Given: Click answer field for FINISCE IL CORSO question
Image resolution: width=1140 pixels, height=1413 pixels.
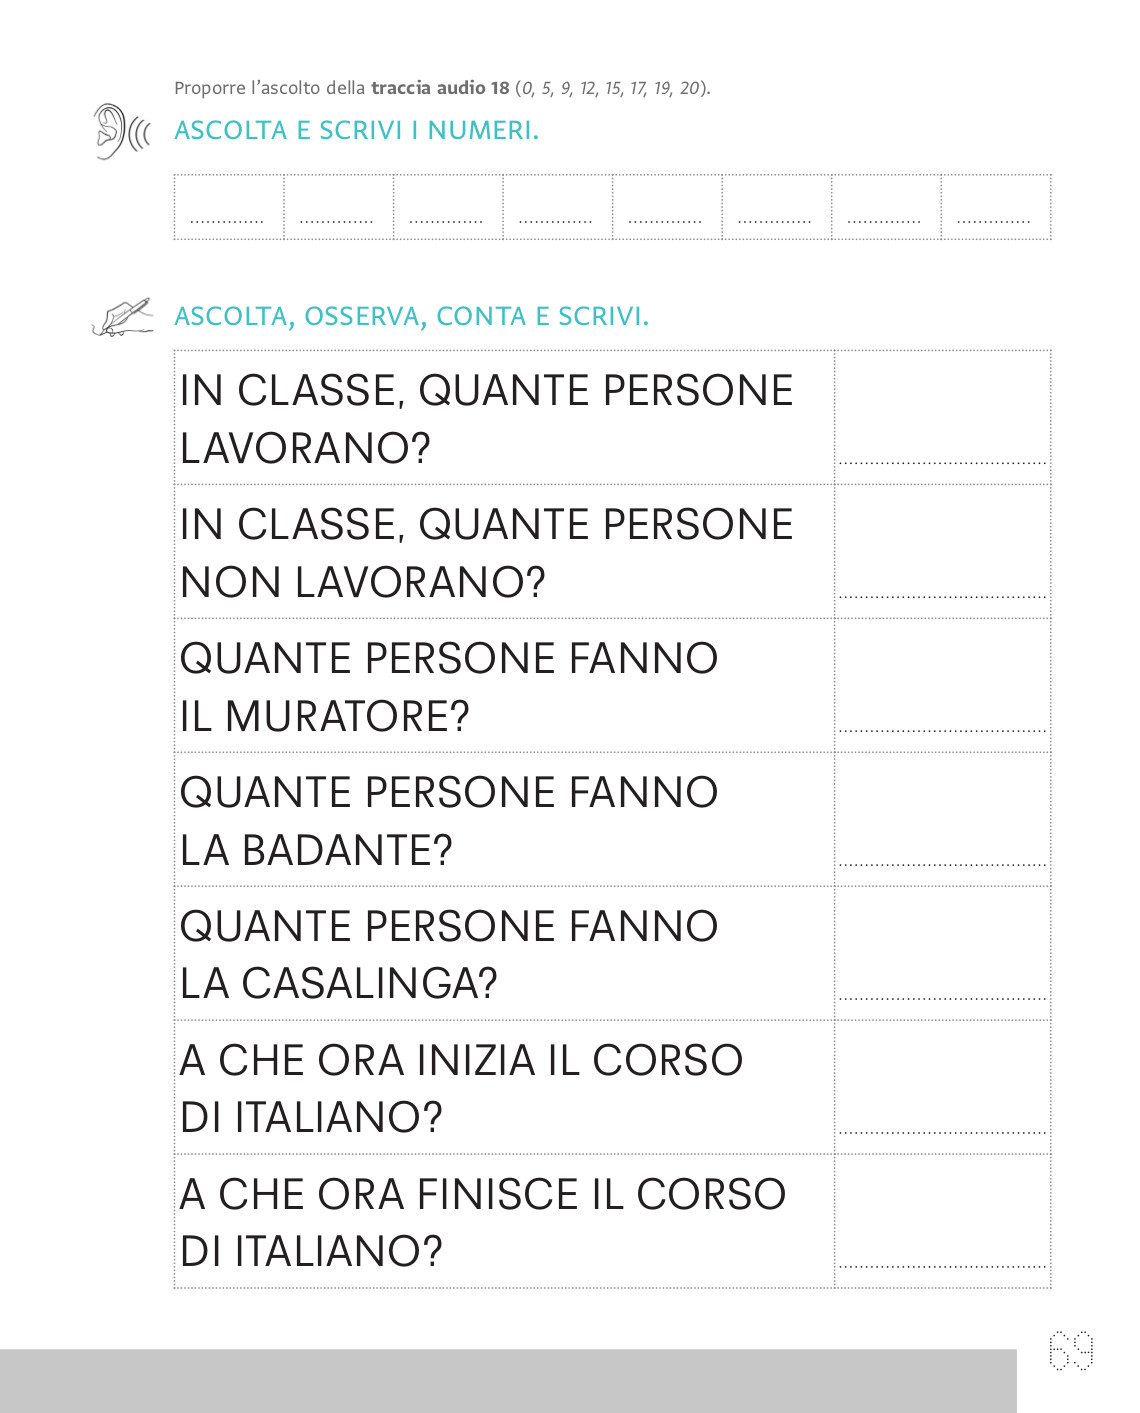Looking at the screenshot, I should click(943, 1221).
